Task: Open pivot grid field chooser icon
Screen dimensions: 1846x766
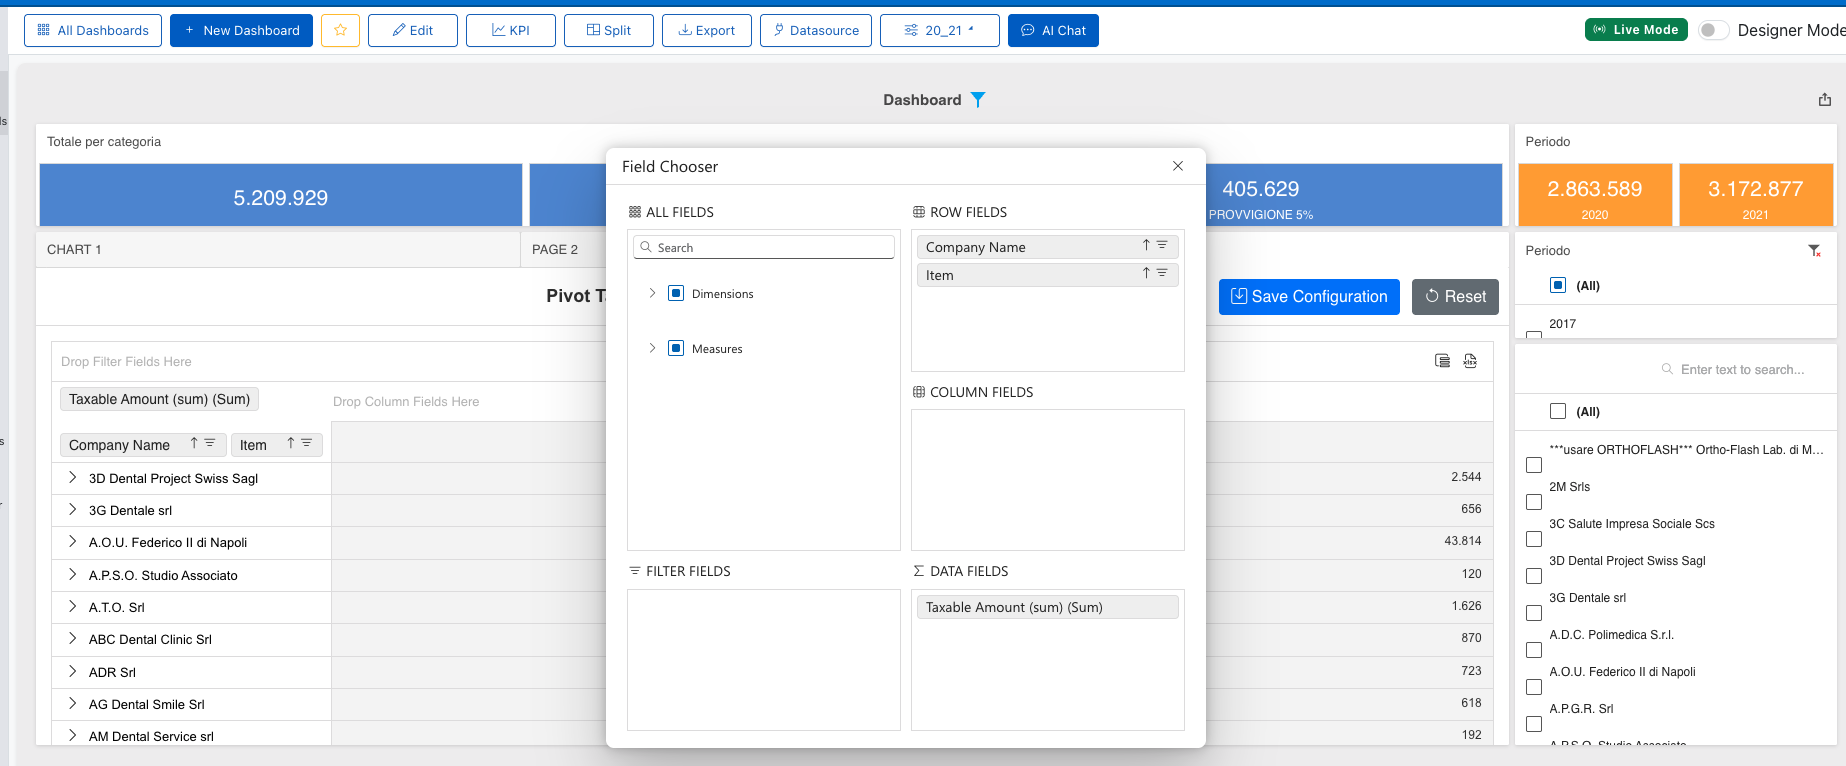Action: (1442, 361)
